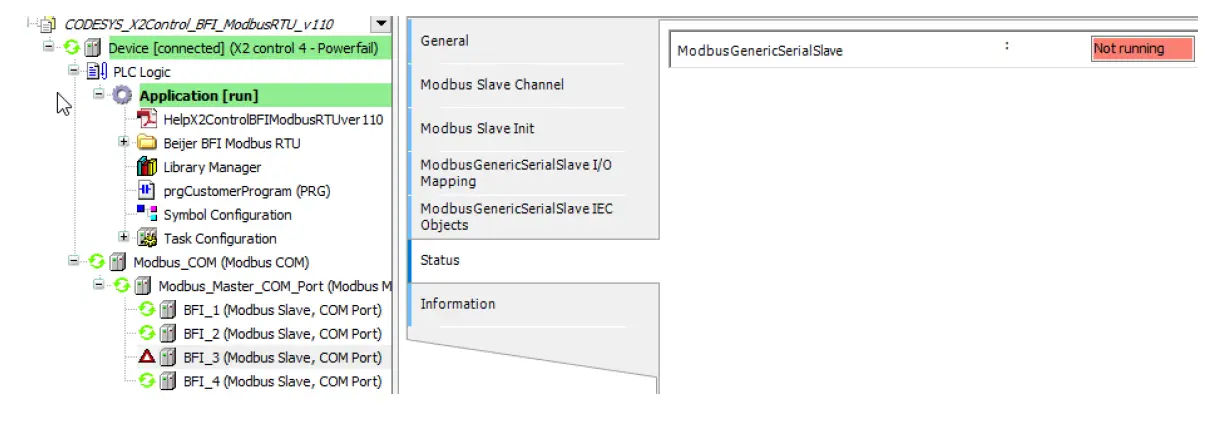Viewport: 1215px width, 428px height.
Task: Select BFI_4 Modbus Slave in tree
Action: (x=282, y=381)
